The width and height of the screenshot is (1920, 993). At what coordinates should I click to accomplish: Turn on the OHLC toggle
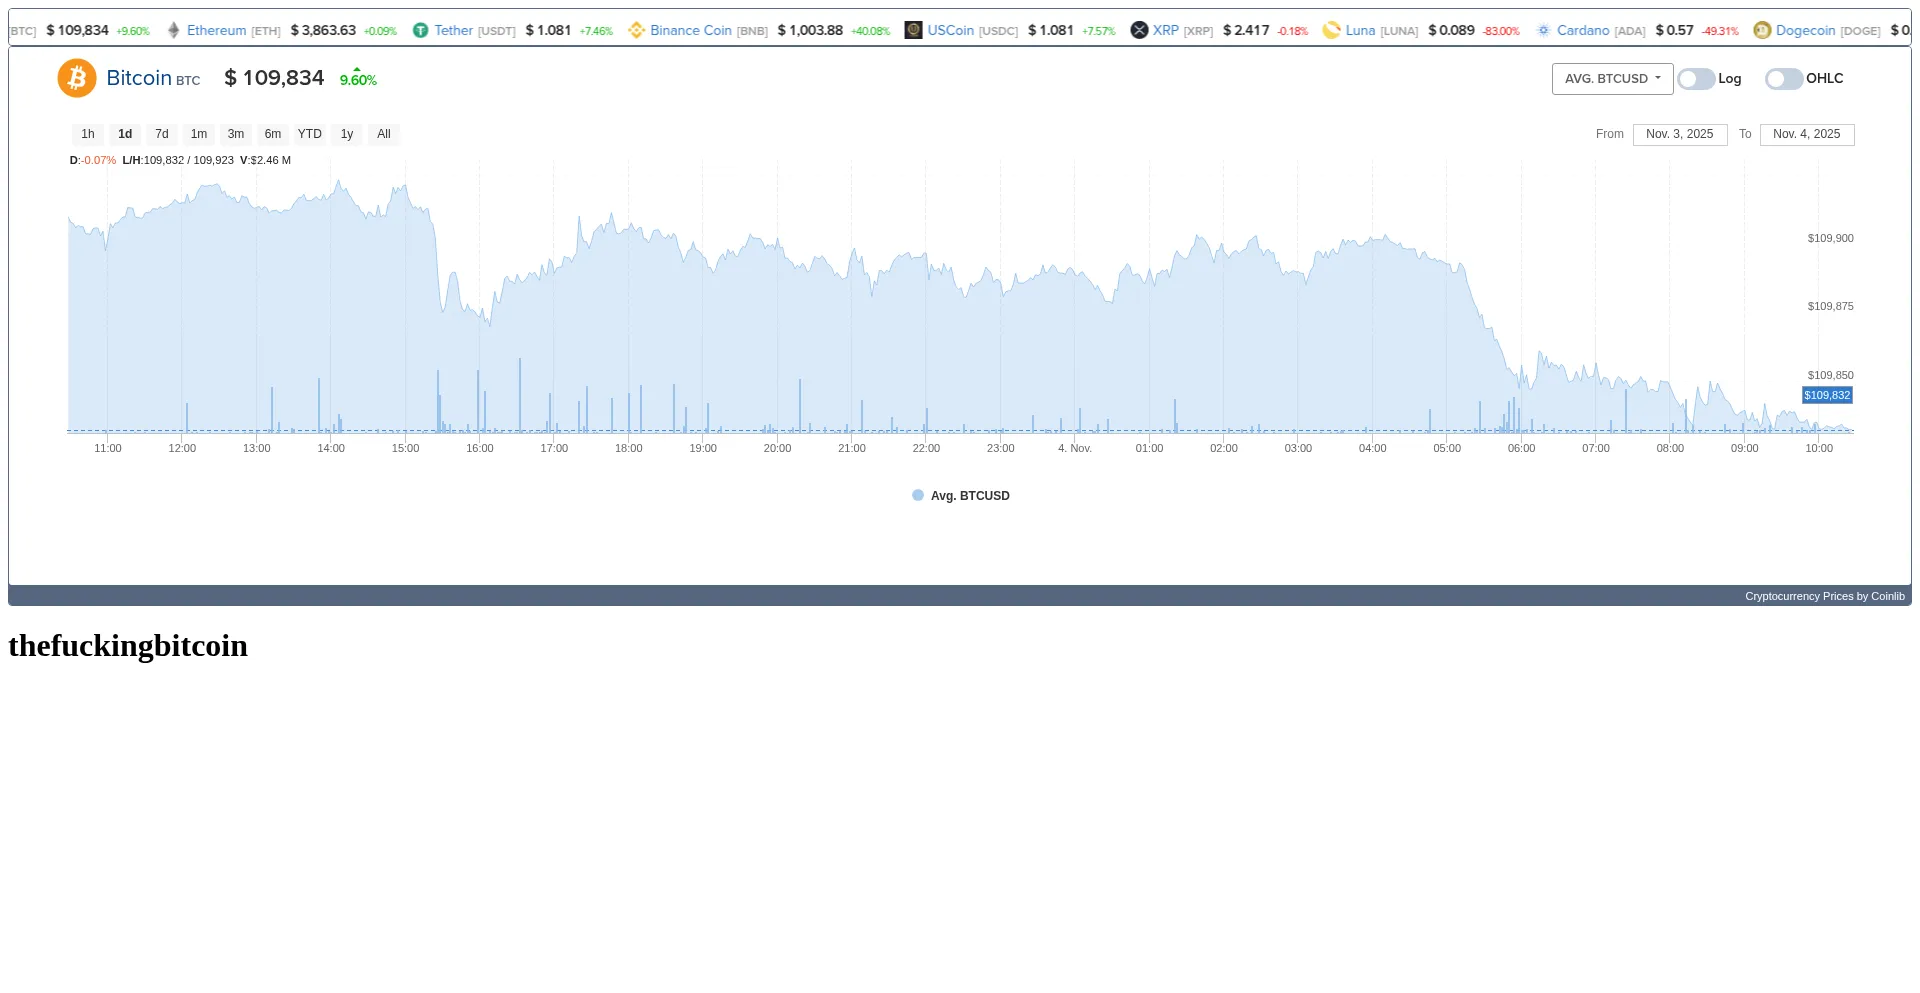(1783, 79)
